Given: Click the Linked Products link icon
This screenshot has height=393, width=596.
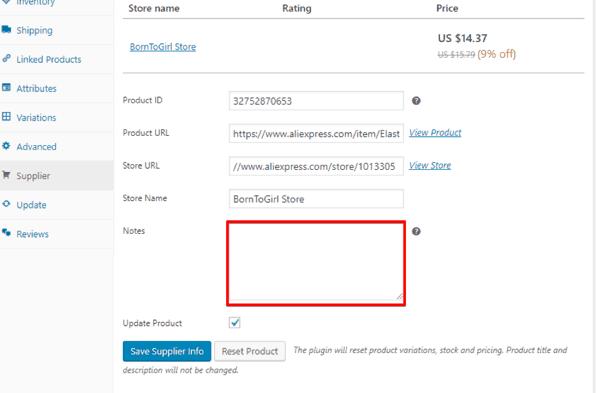Looking at the screenshot, I should coord(6,59).
